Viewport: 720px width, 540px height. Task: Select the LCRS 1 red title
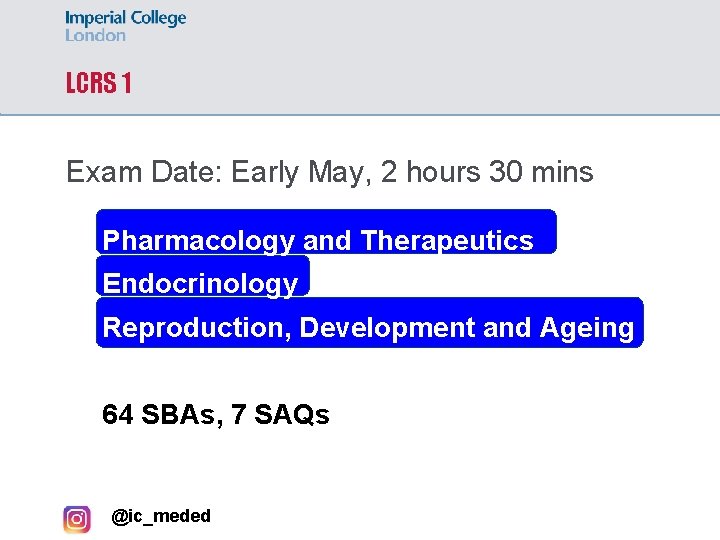tap(98, 83)
